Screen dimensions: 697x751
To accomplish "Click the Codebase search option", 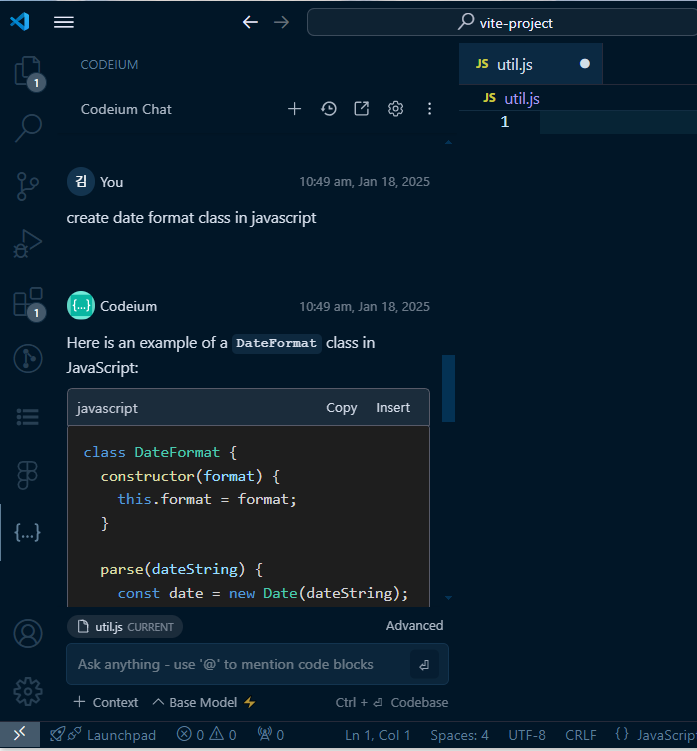I will [x=392, y=702].
